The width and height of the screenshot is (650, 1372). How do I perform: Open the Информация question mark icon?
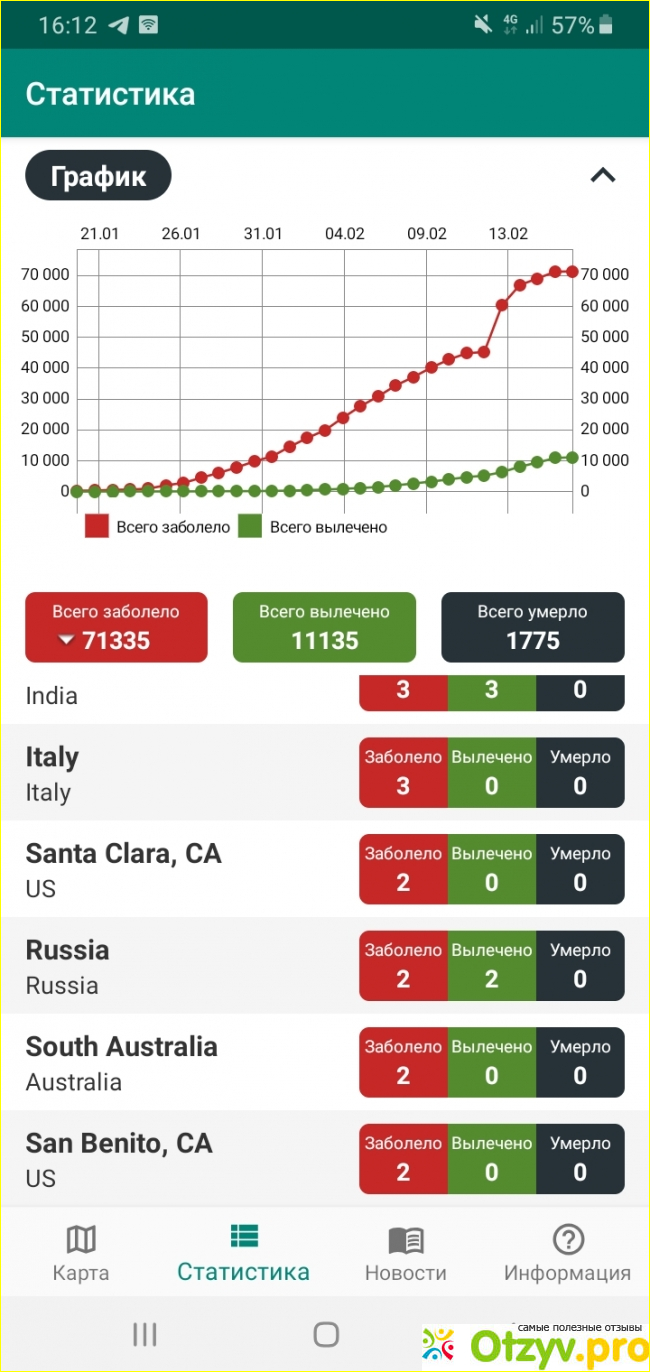pos(568,1240)
